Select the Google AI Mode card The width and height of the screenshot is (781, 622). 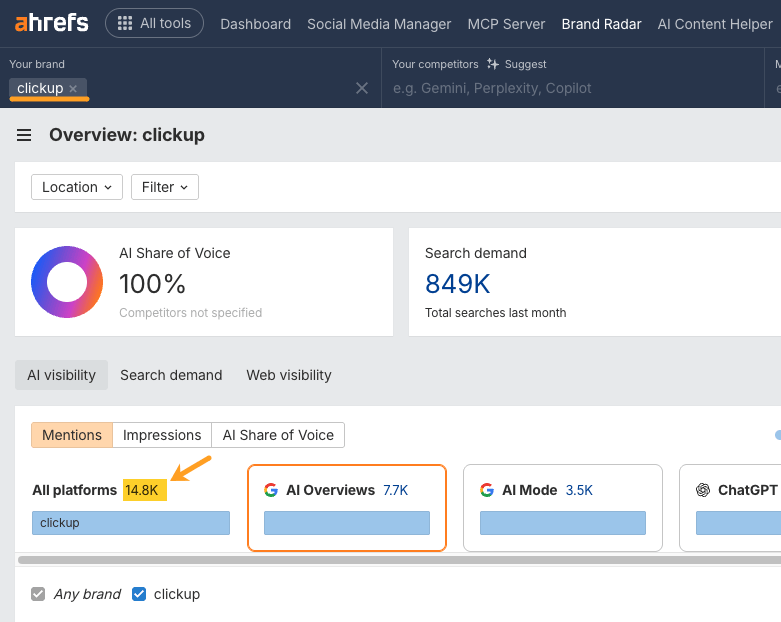[562, 507]
